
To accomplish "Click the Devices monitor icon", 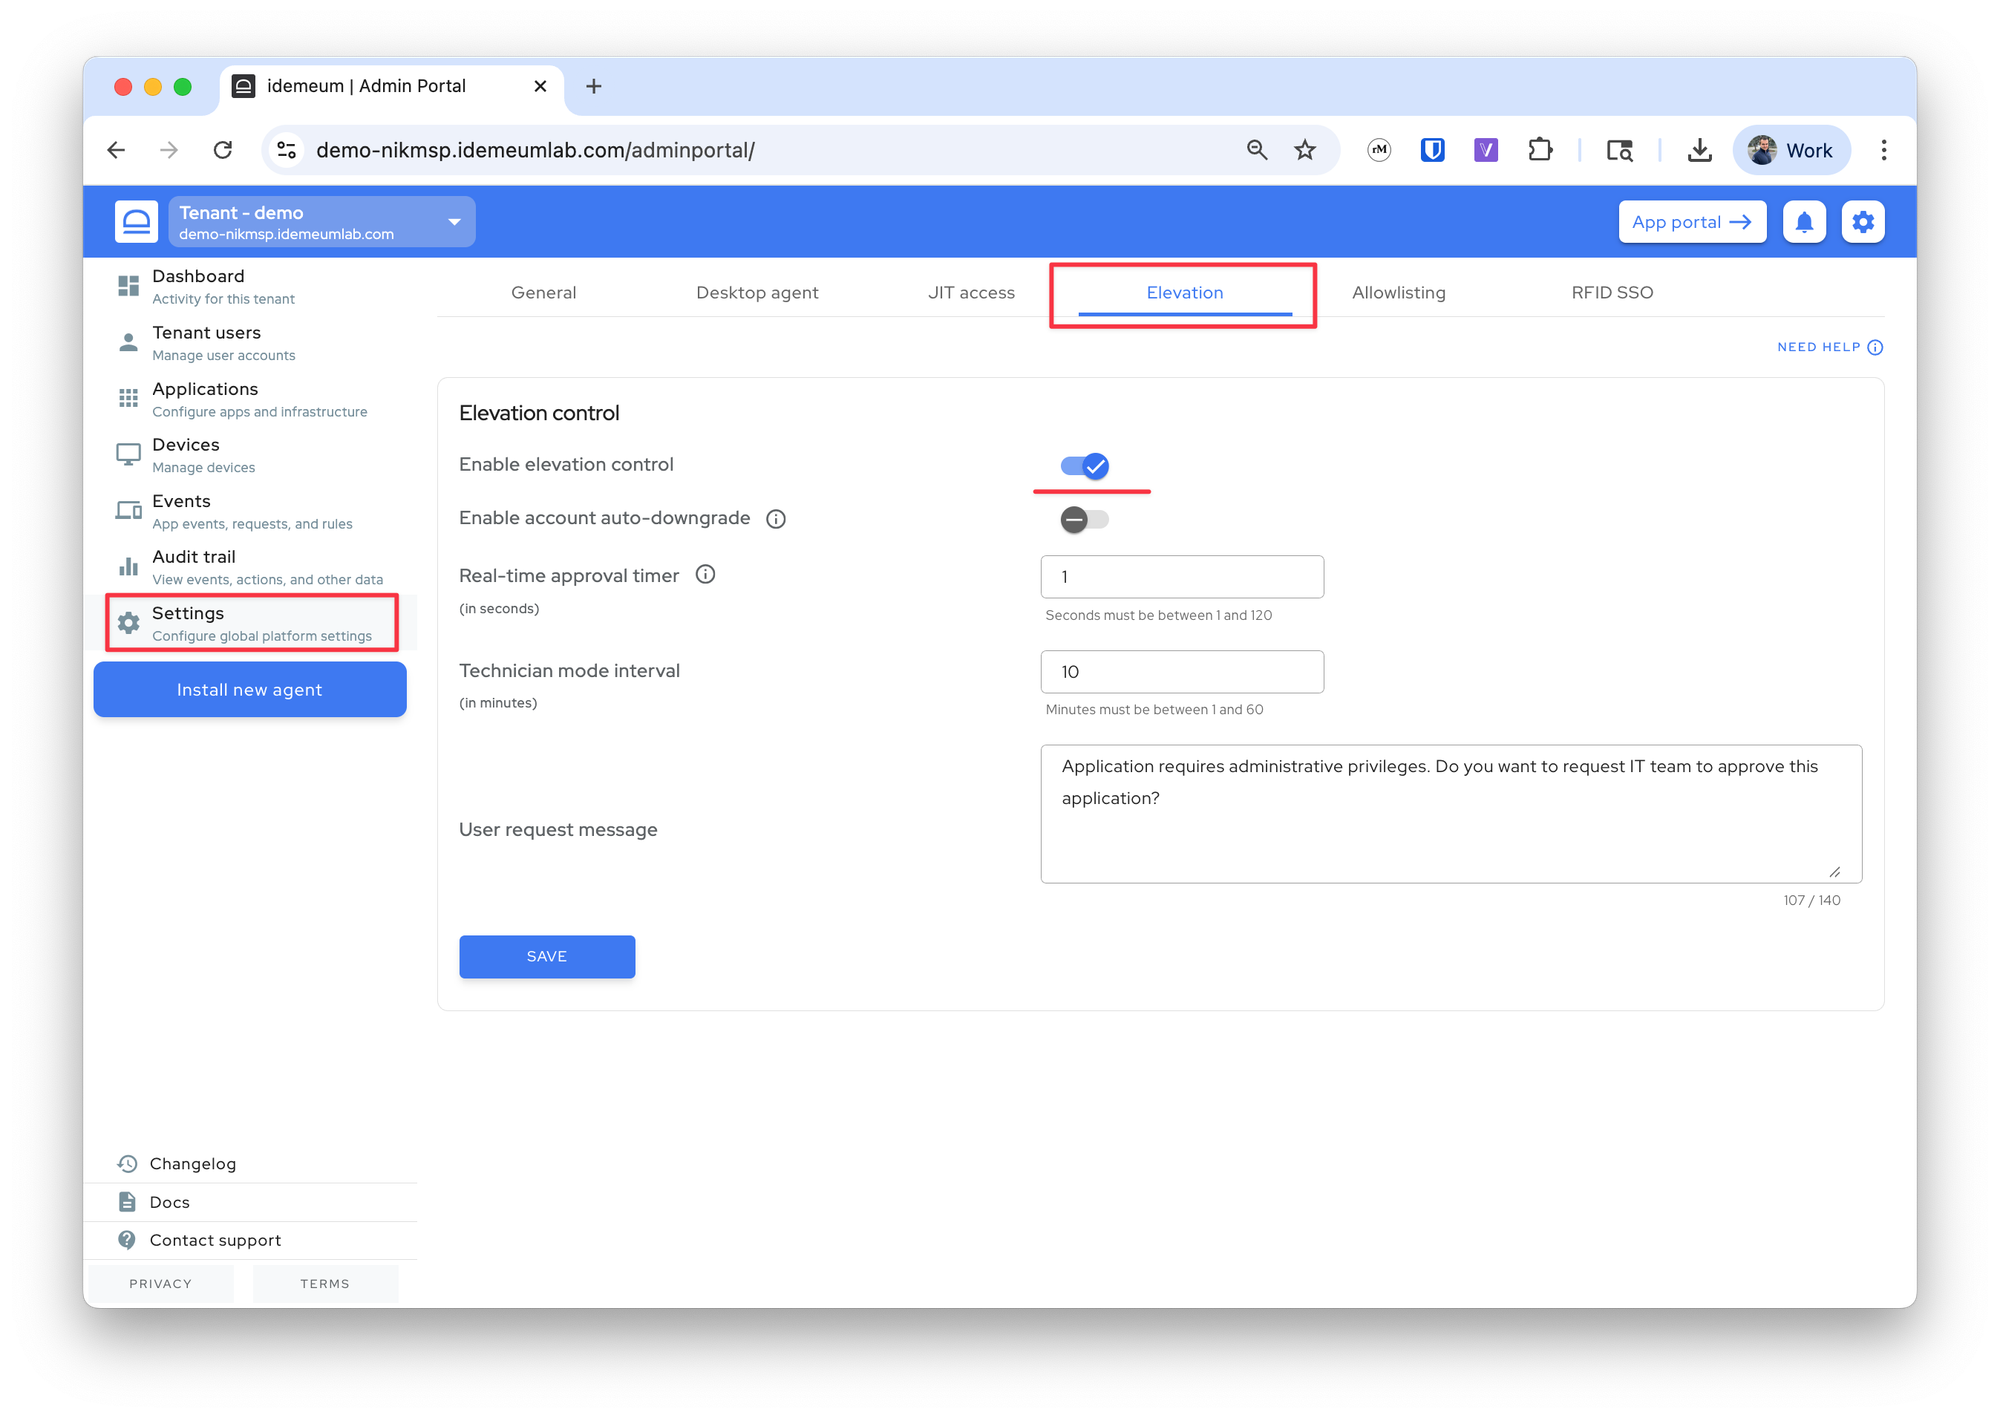I will (128, 454).
